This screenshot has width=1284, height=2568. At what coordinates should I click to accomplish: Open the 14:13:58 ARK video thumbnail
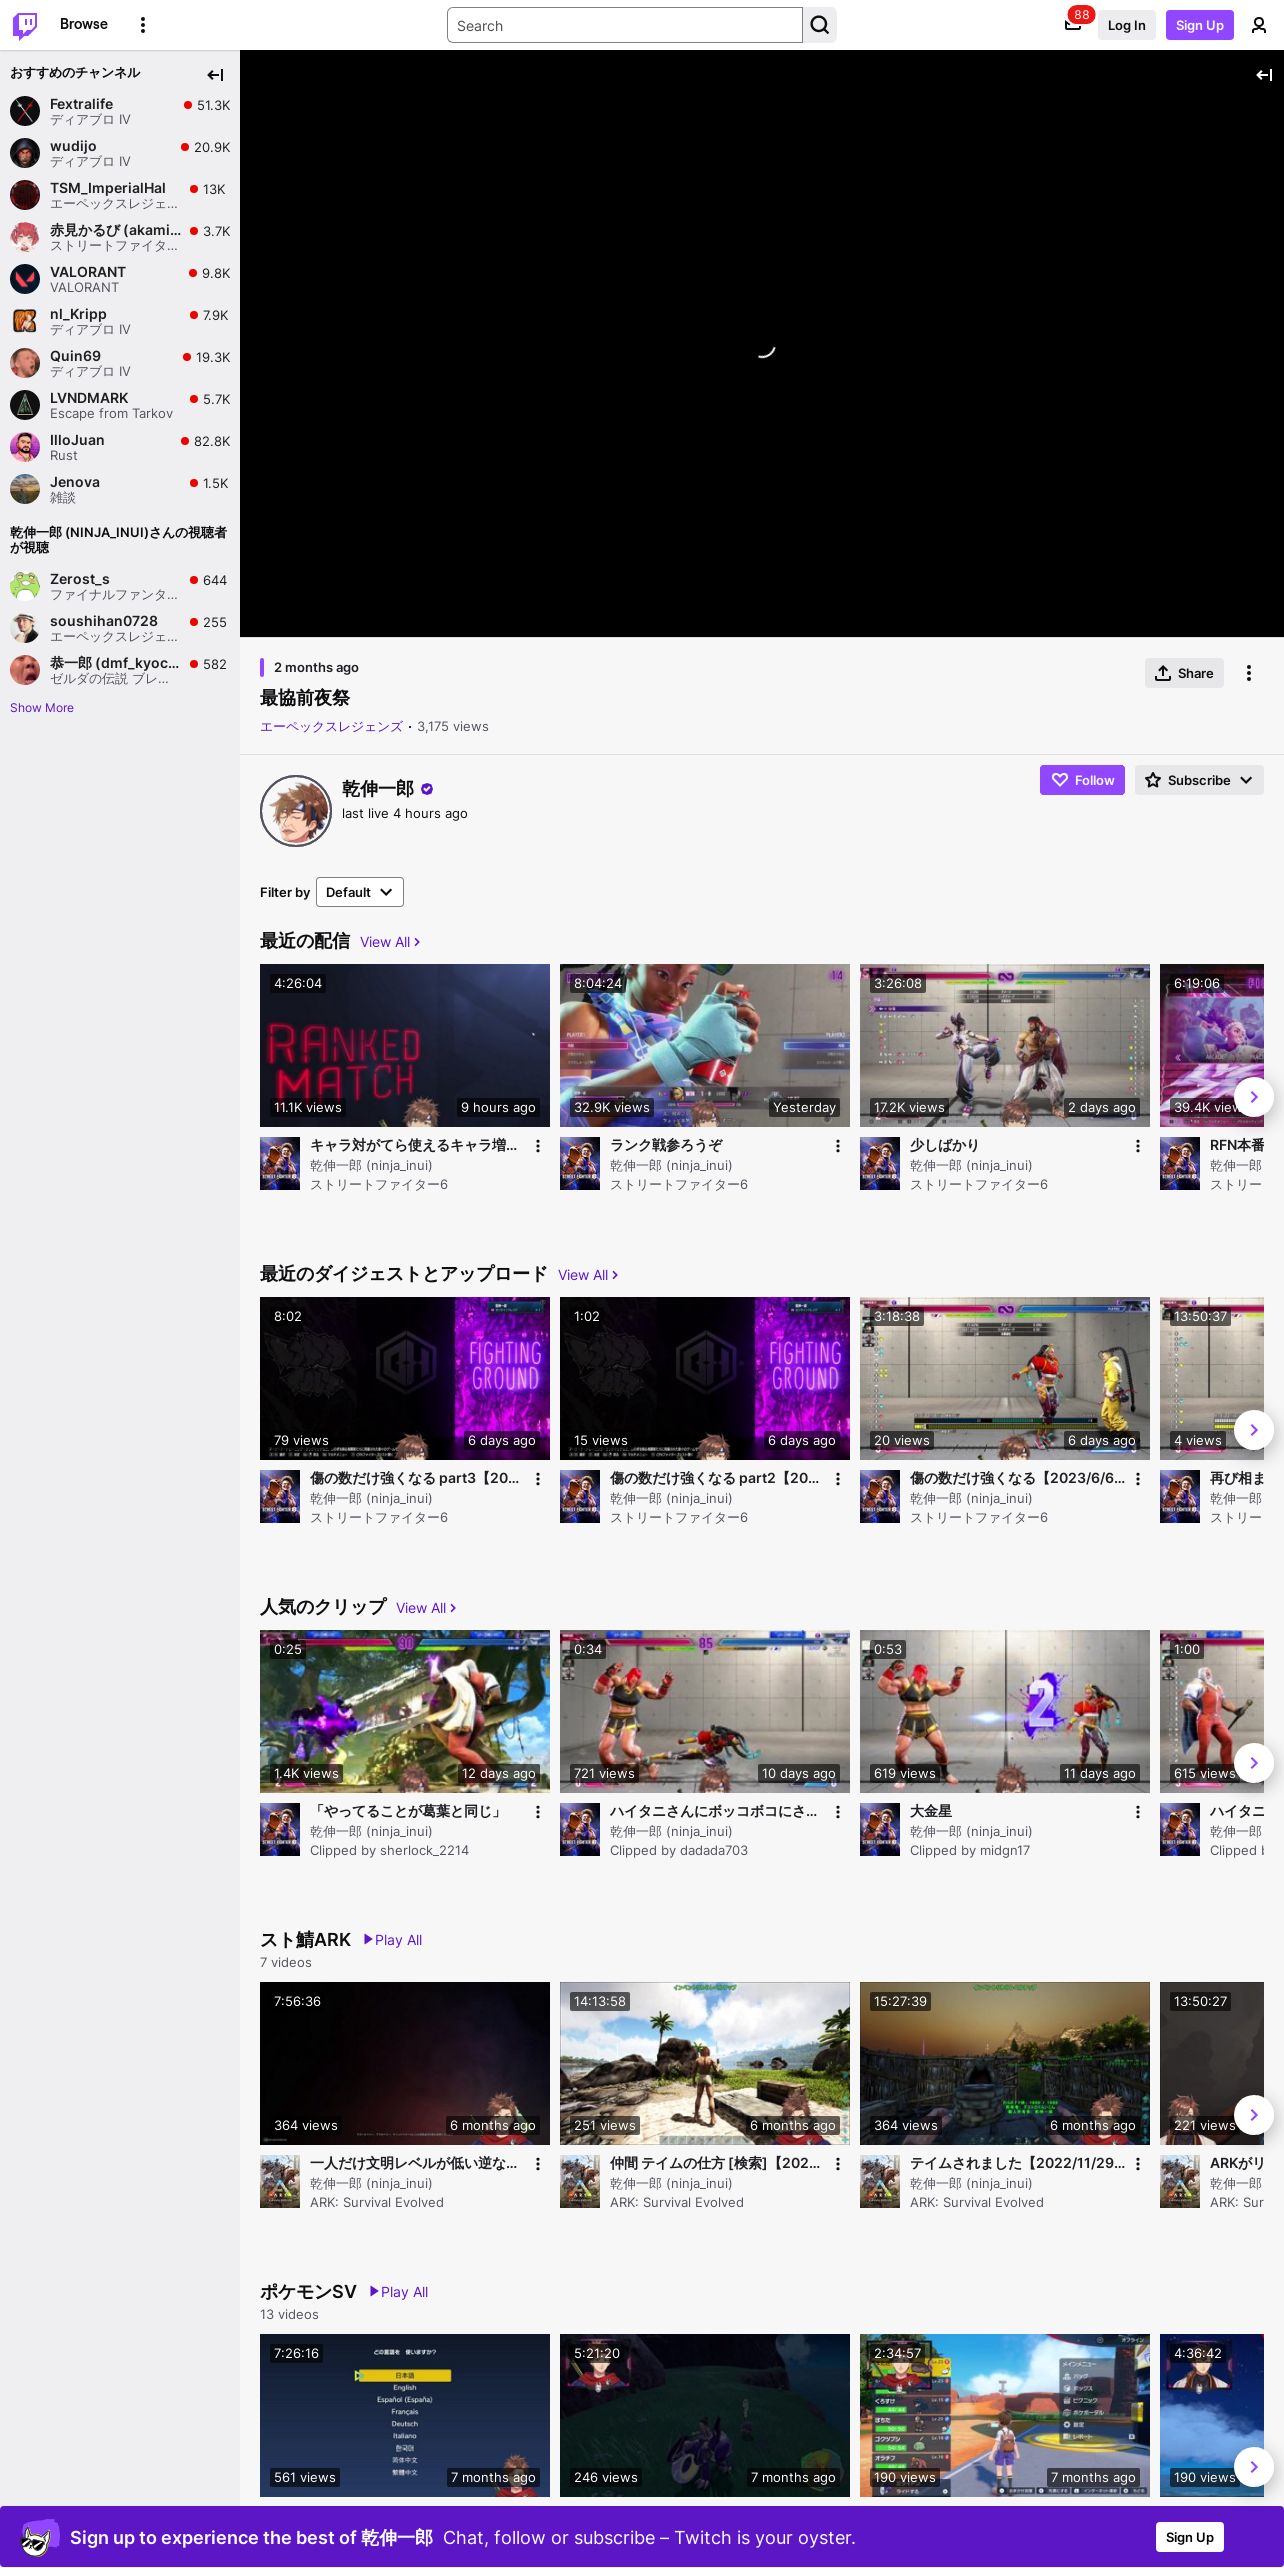point(705,2063)
